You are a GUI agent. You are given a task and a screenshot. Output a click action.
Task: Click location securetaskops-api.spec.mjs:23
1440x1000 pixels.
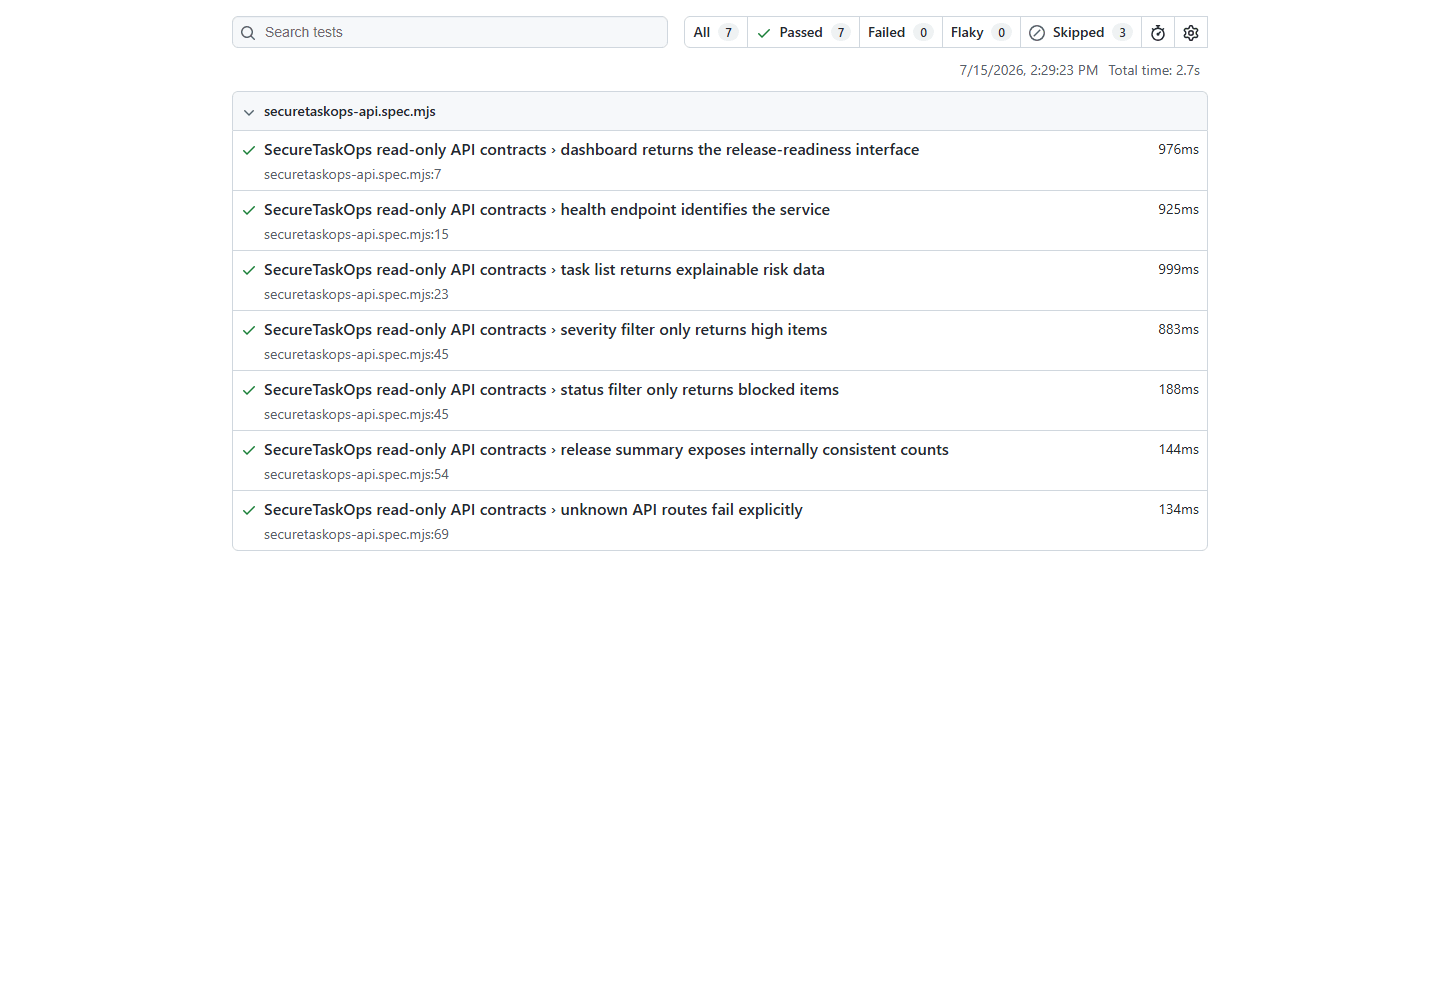click(356, 294)
